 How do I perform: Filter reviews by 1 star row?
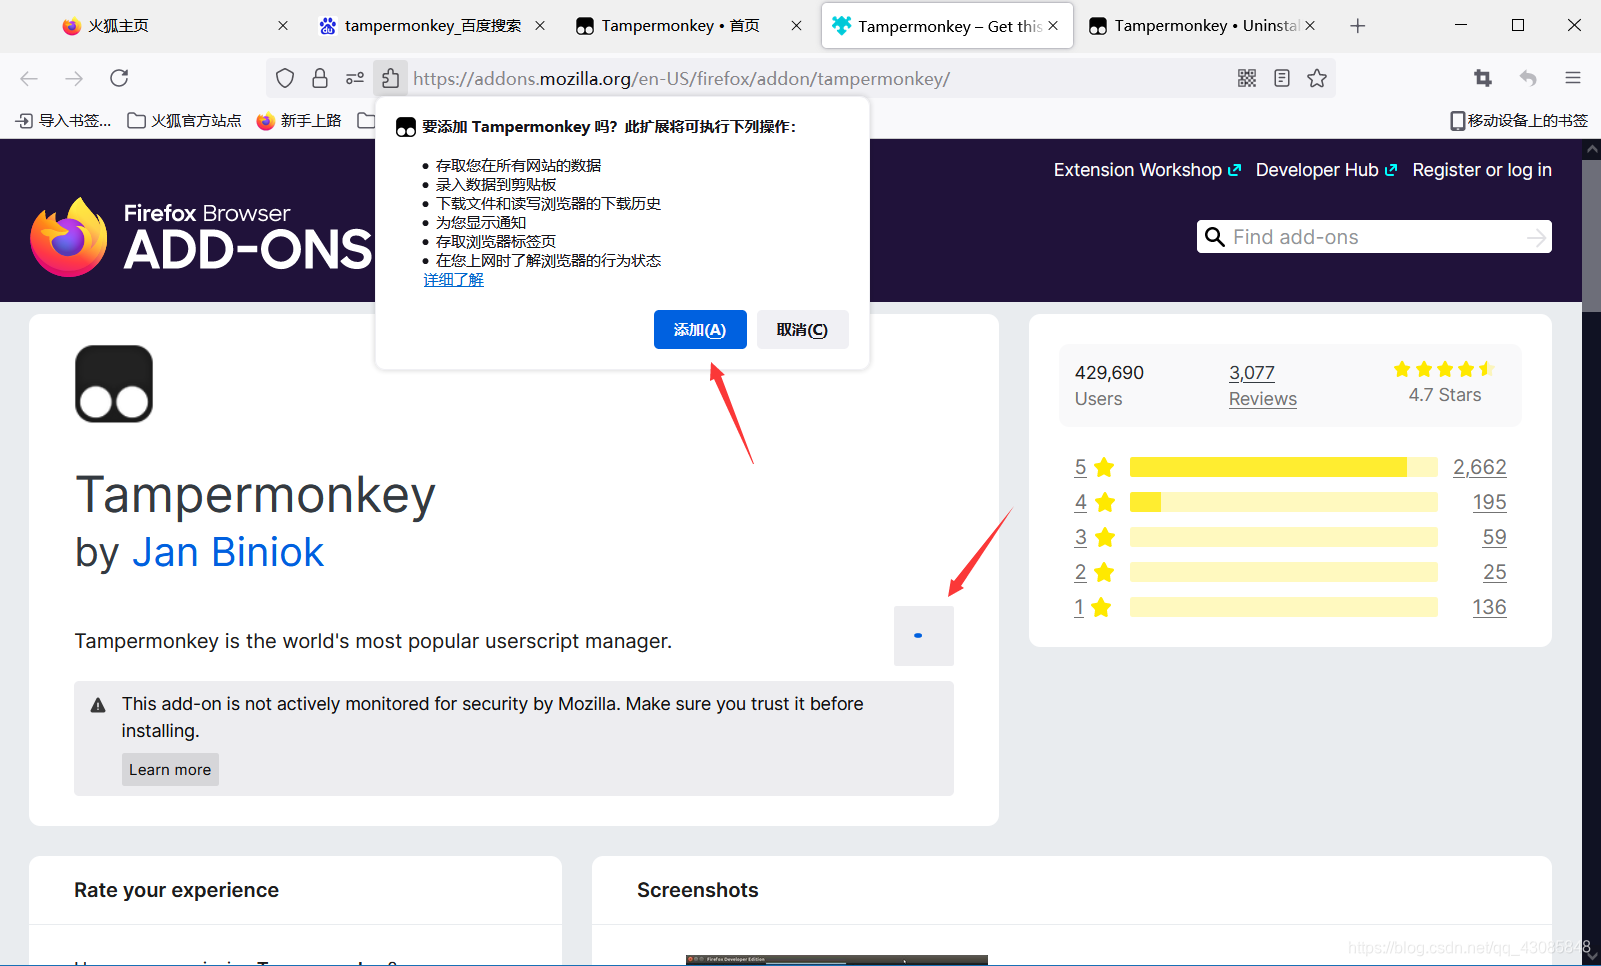pyautogui.click(x=1290, y=607)
